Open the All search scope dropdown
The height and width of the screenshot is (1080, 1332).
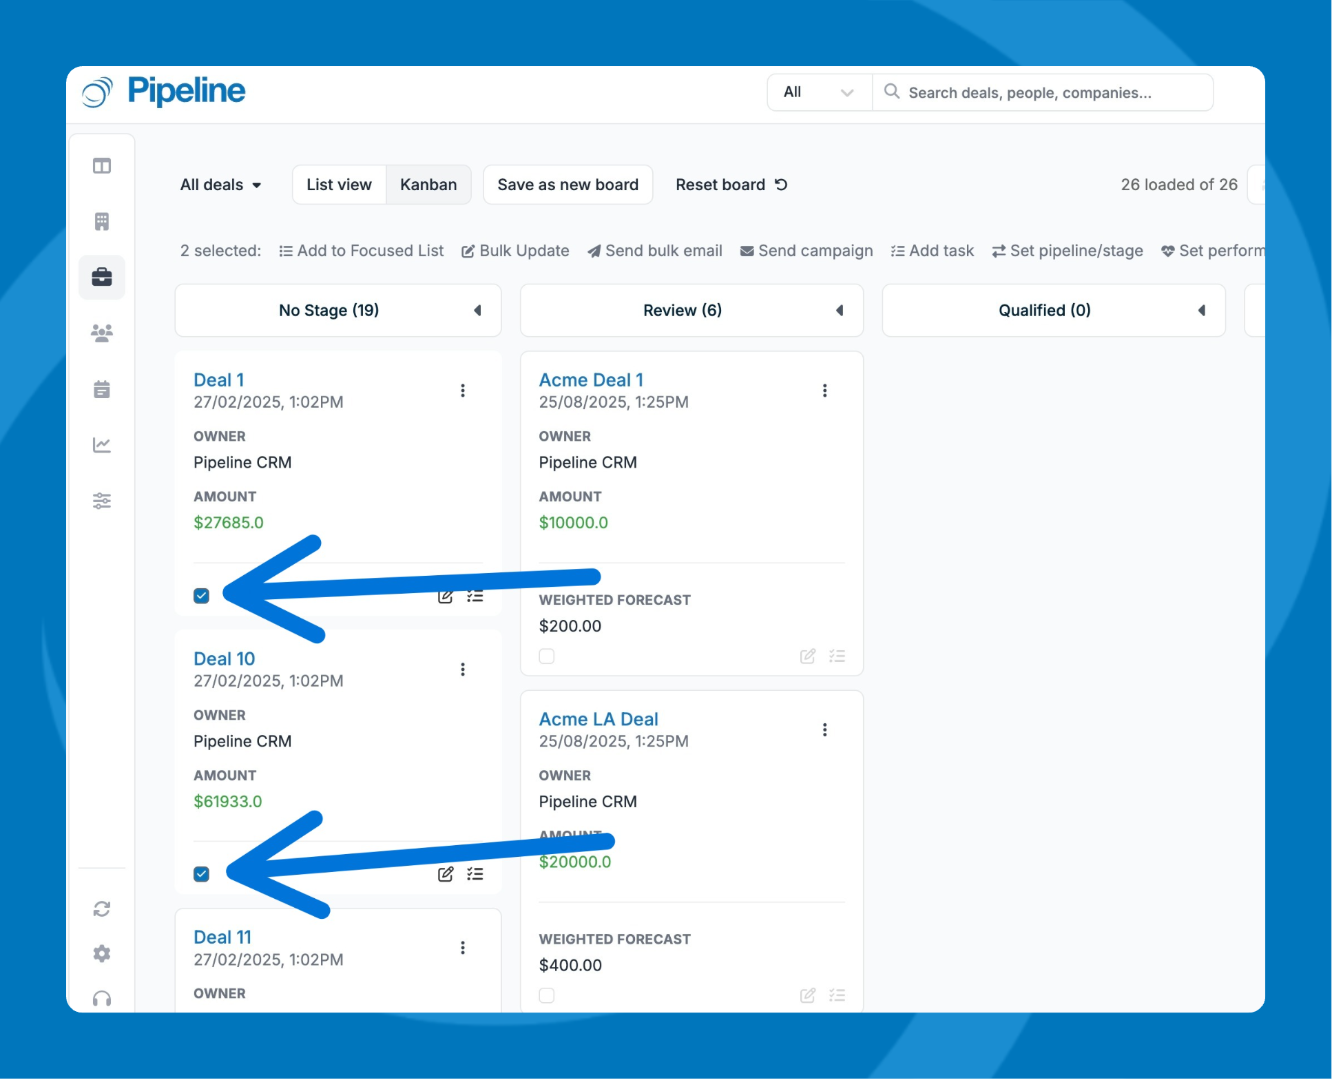tap(820, 92)
